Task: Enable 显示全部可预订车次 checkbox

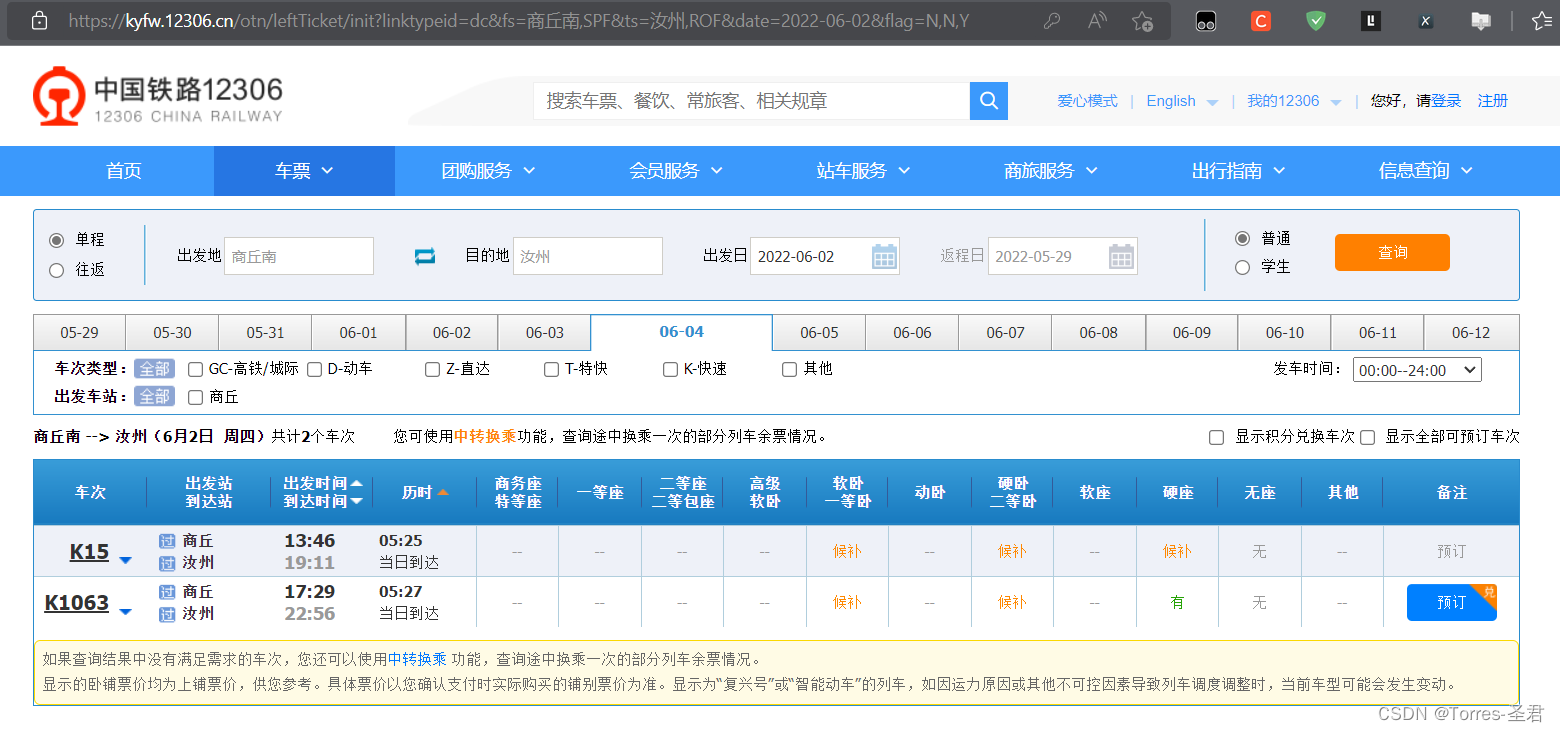Action: (x=1367, y=437)
